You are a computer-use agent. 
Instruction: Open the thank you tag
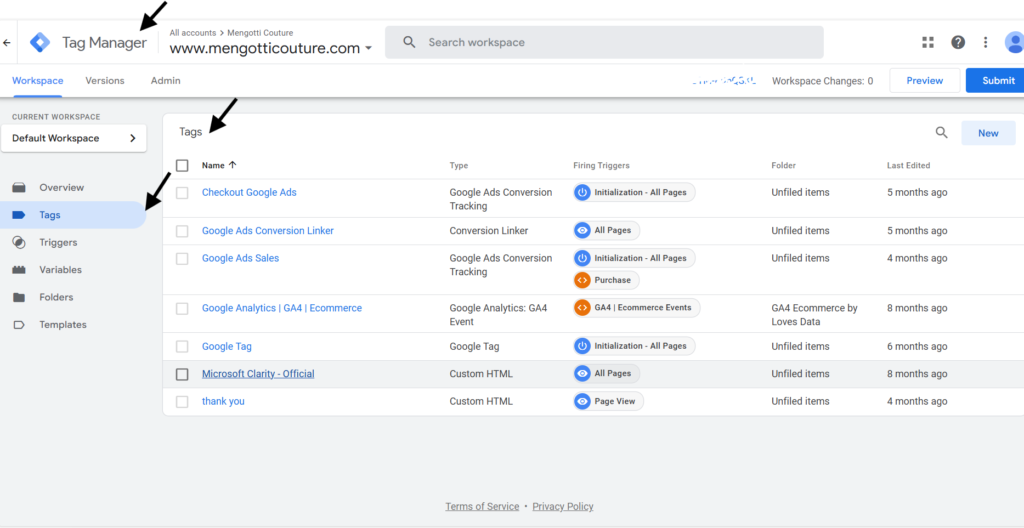click(x=223, y=401)
